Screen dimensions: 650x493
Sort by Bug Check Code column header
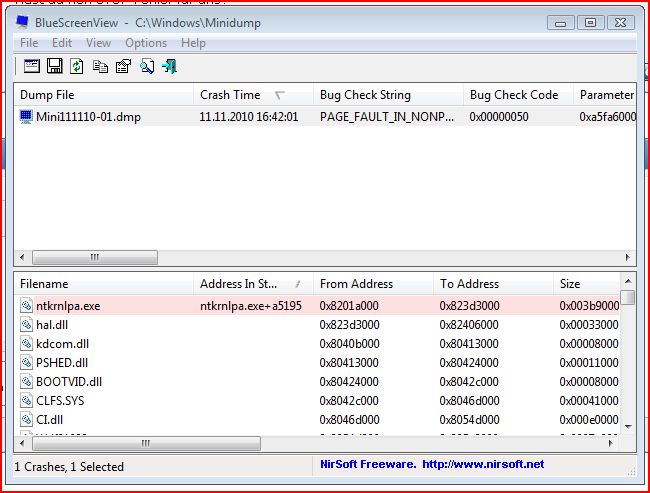518,95
